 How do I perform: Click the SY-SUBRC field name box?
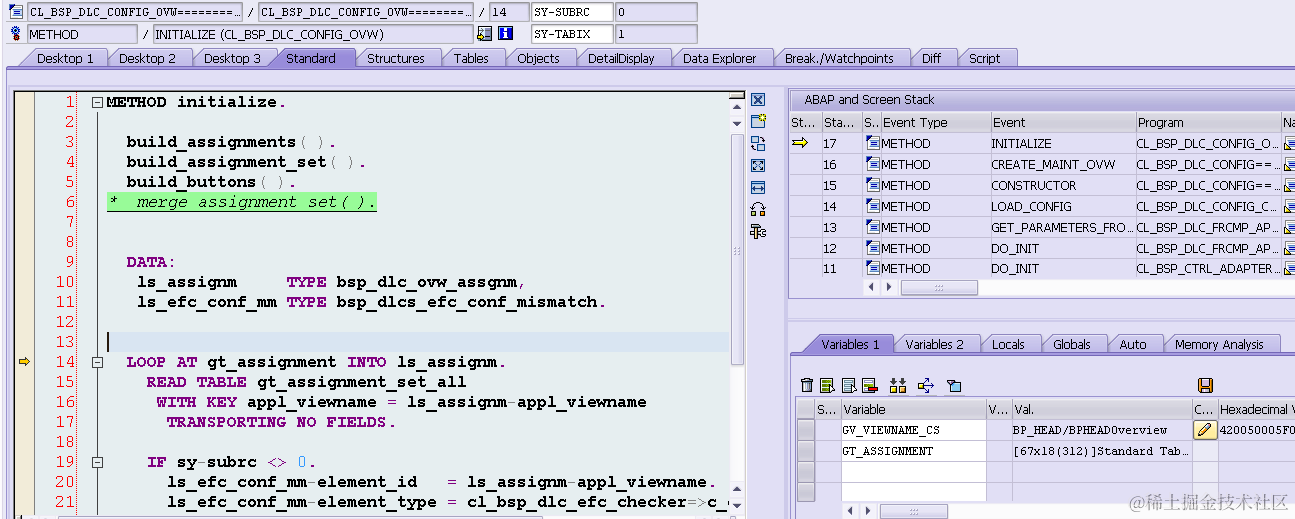pos(571,12)
